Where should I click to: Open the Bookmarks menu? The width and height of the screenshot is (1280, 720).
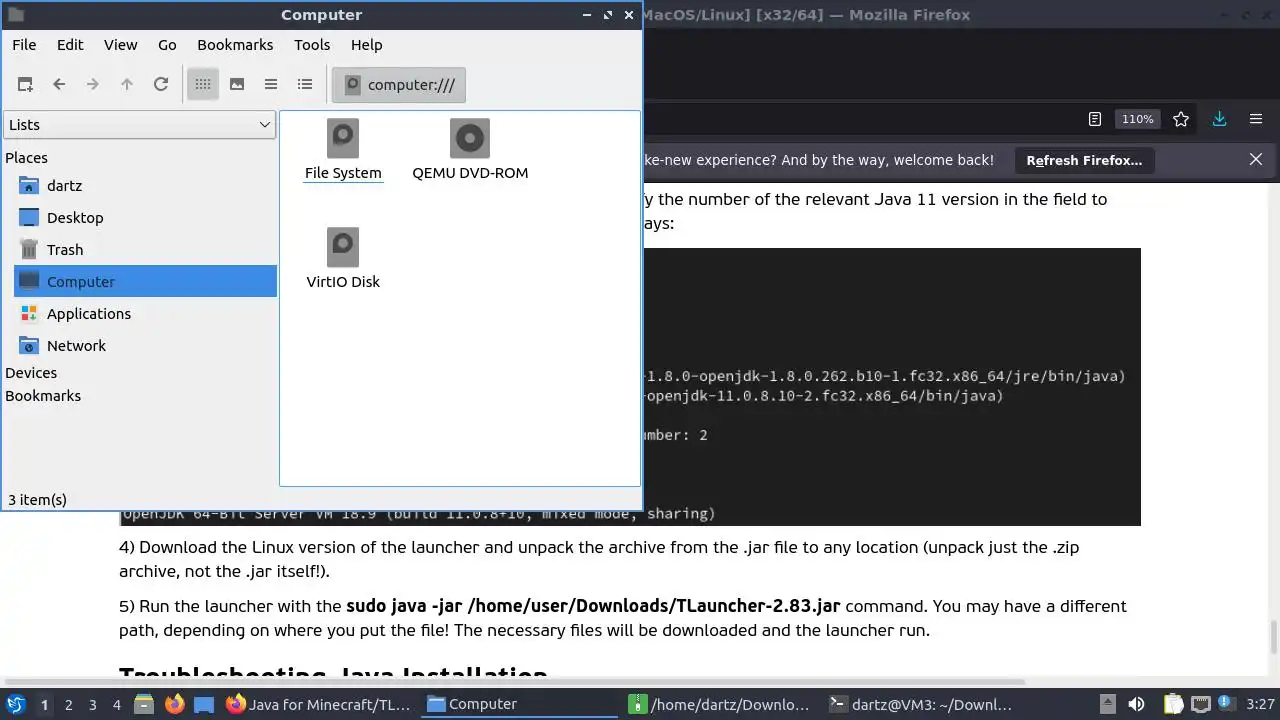(x=235, y=44)
